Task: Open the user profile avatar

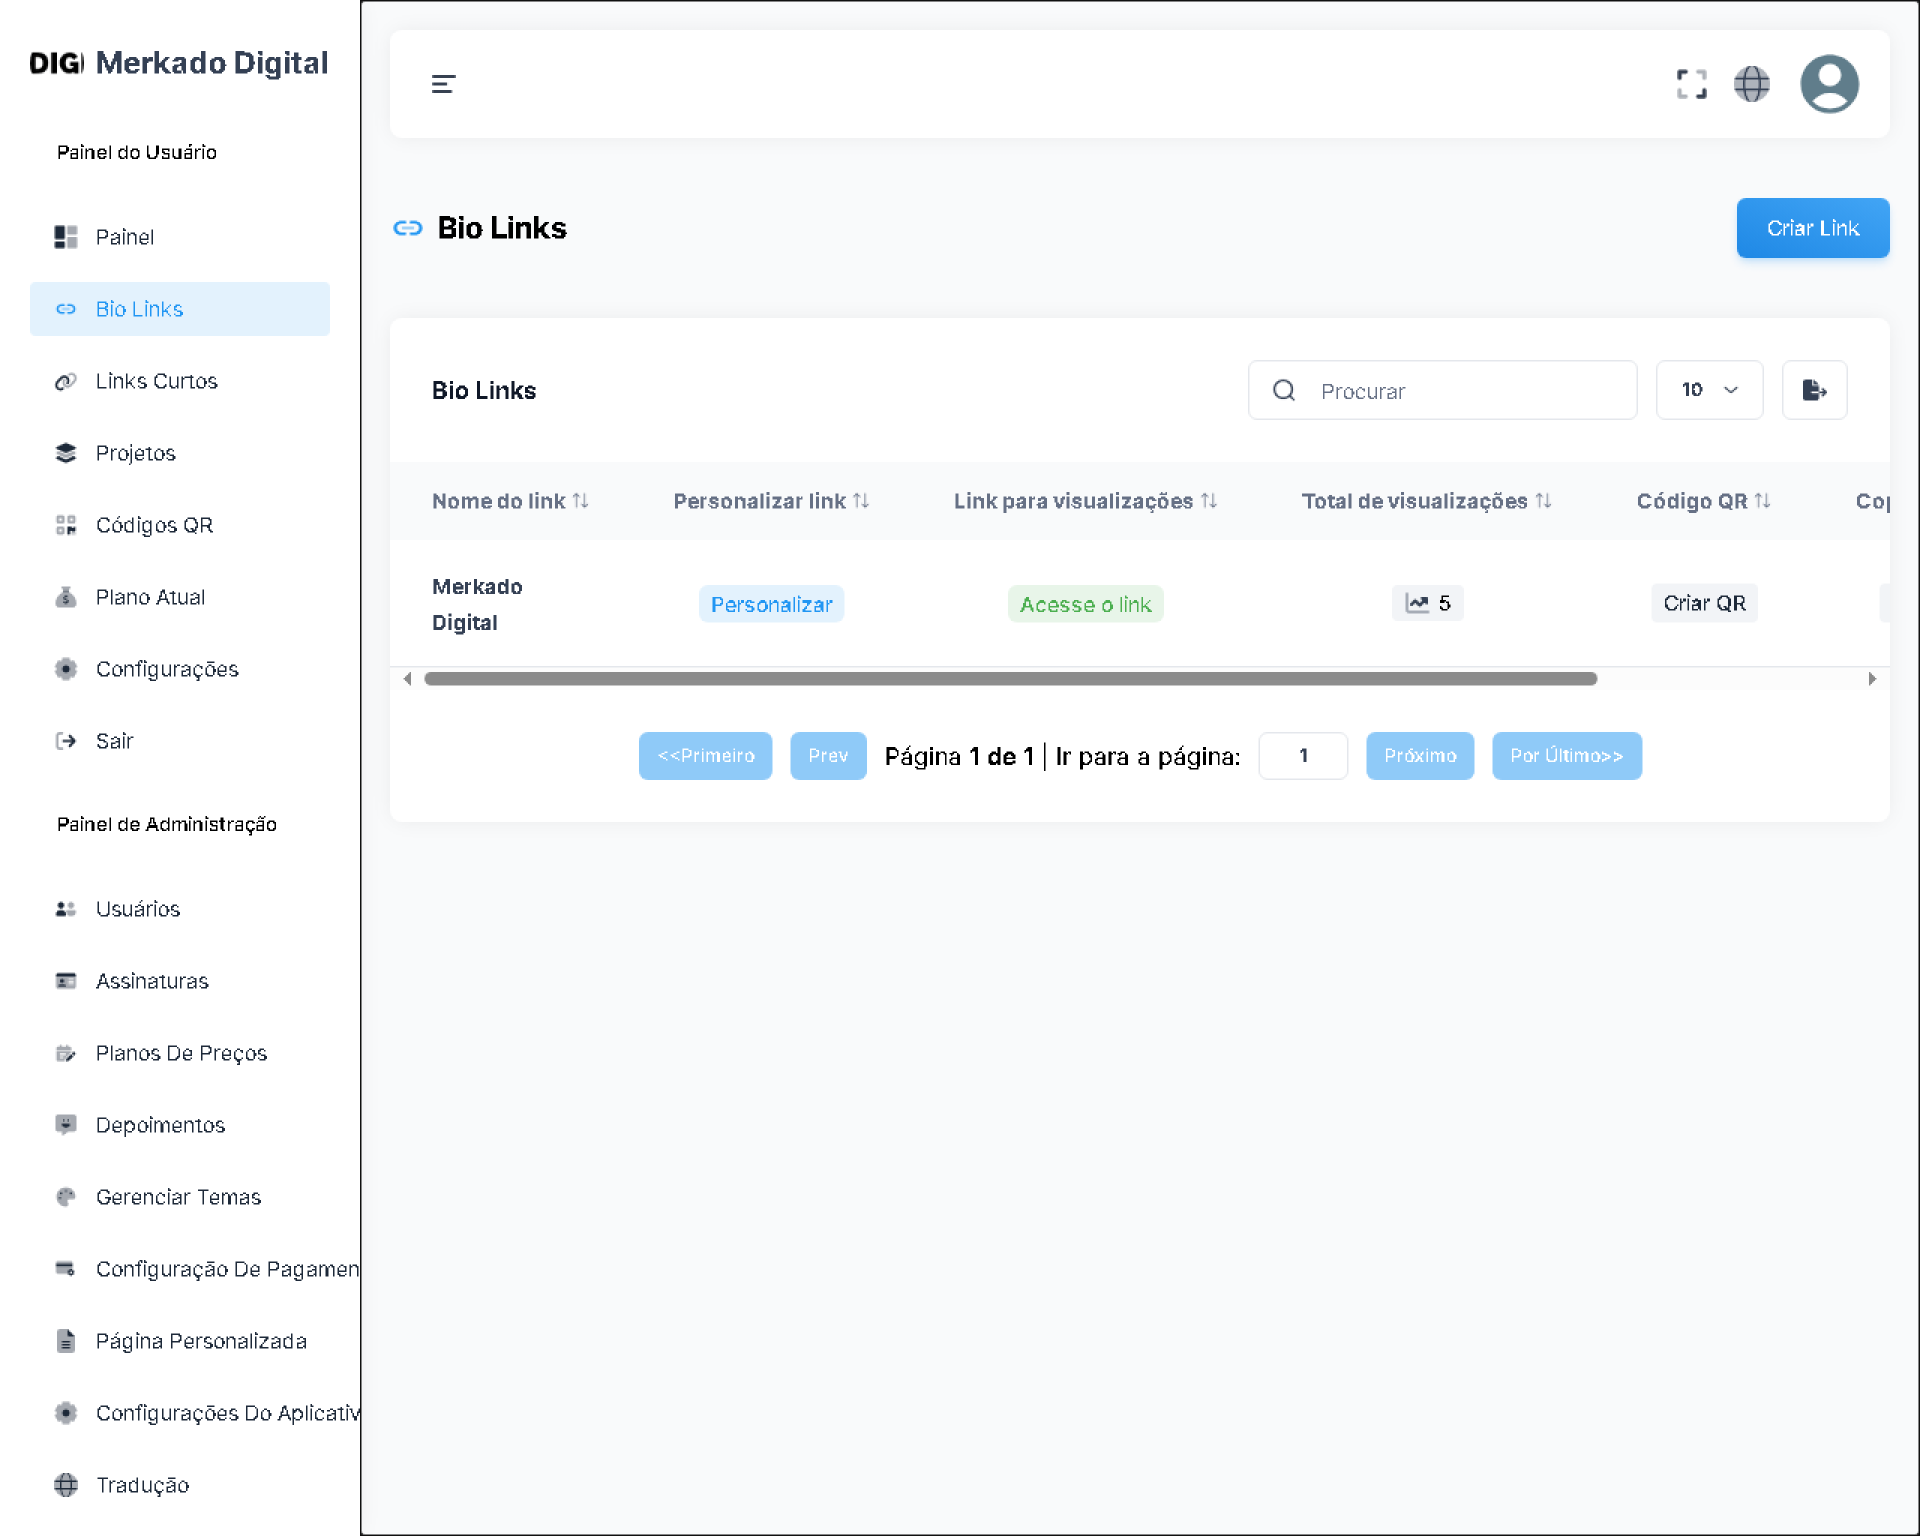Action: coord(1828,84)
